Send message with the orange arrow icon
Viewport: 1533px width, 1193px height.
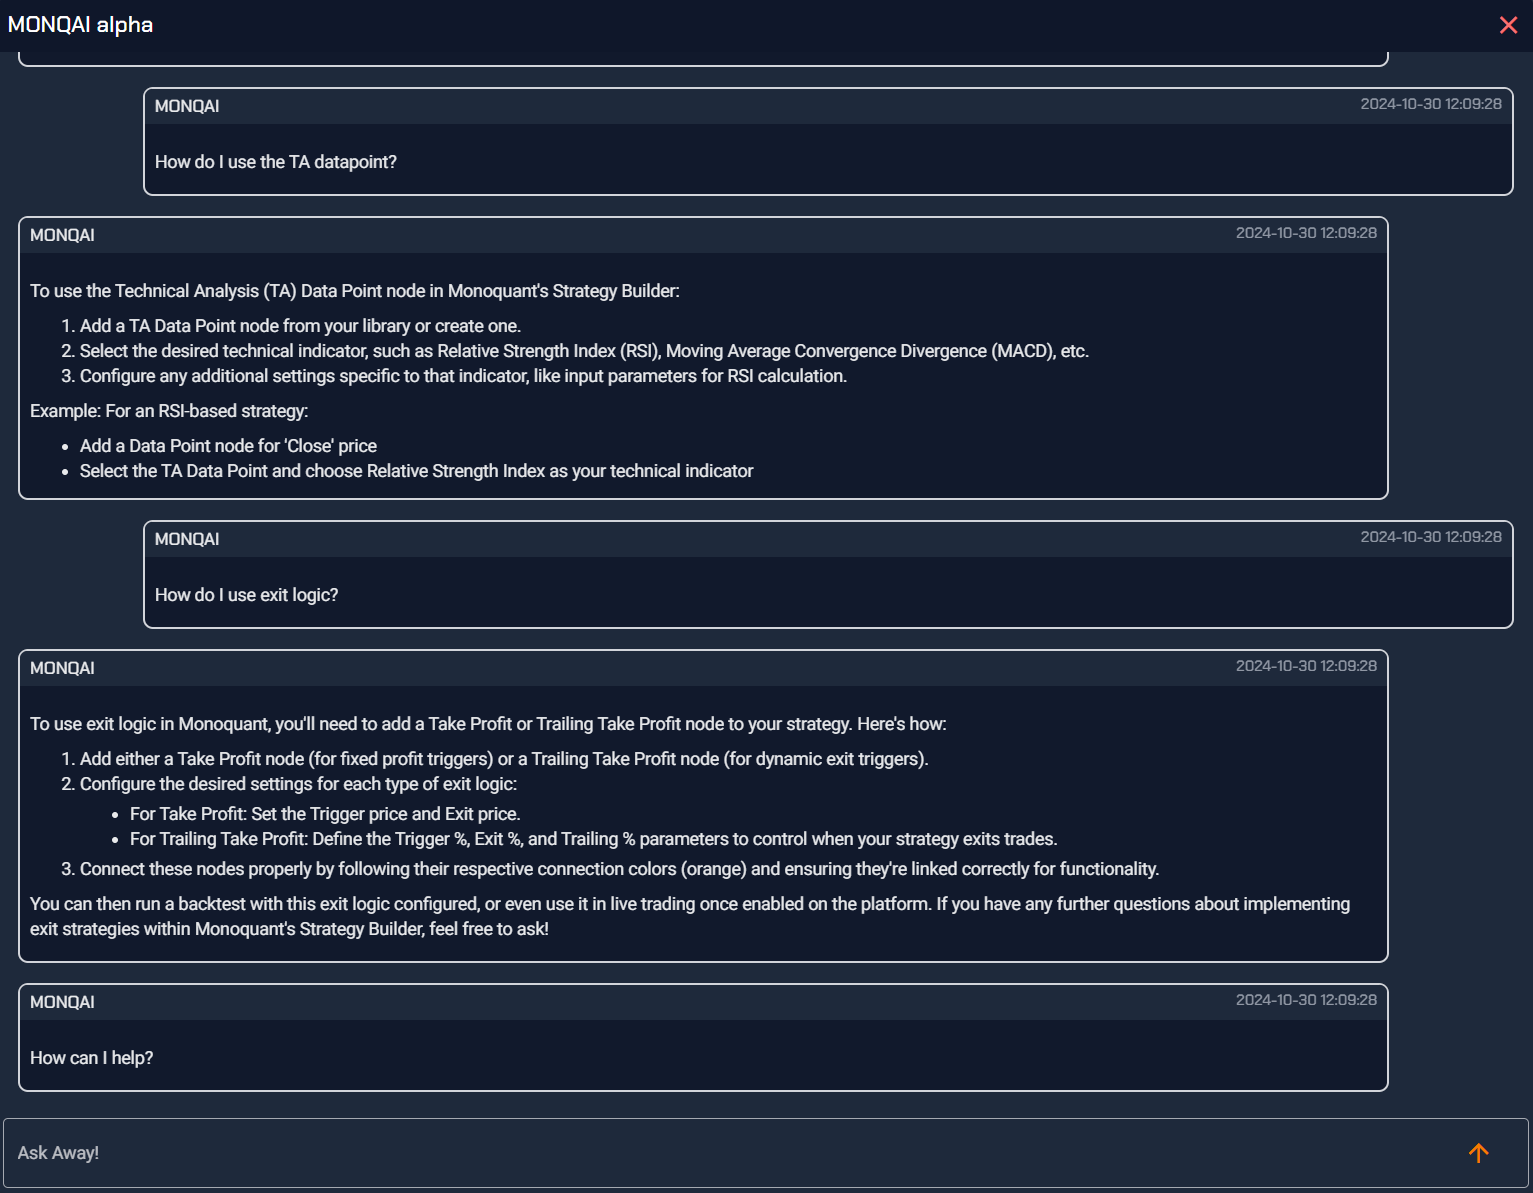(x=1478, y=1153)
